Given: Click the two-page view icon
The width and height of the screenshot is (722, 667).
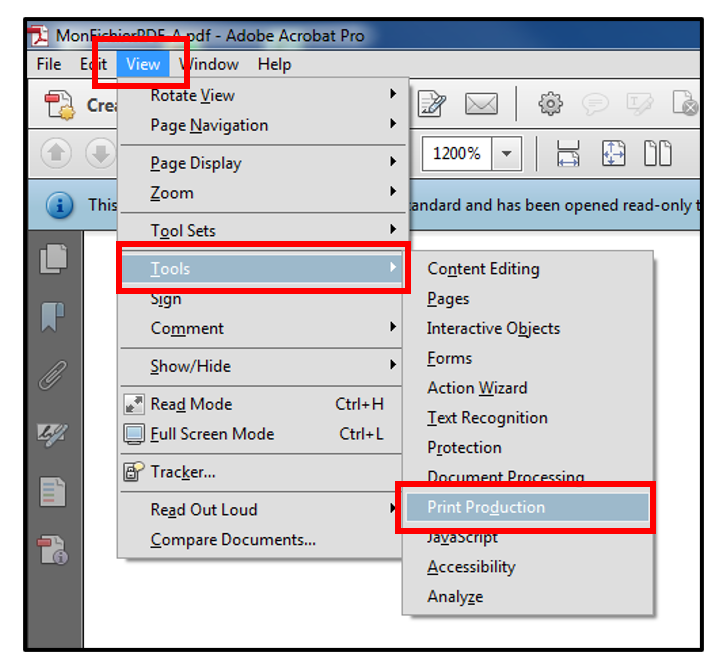Looking at the screenshot, I should 657,154.
